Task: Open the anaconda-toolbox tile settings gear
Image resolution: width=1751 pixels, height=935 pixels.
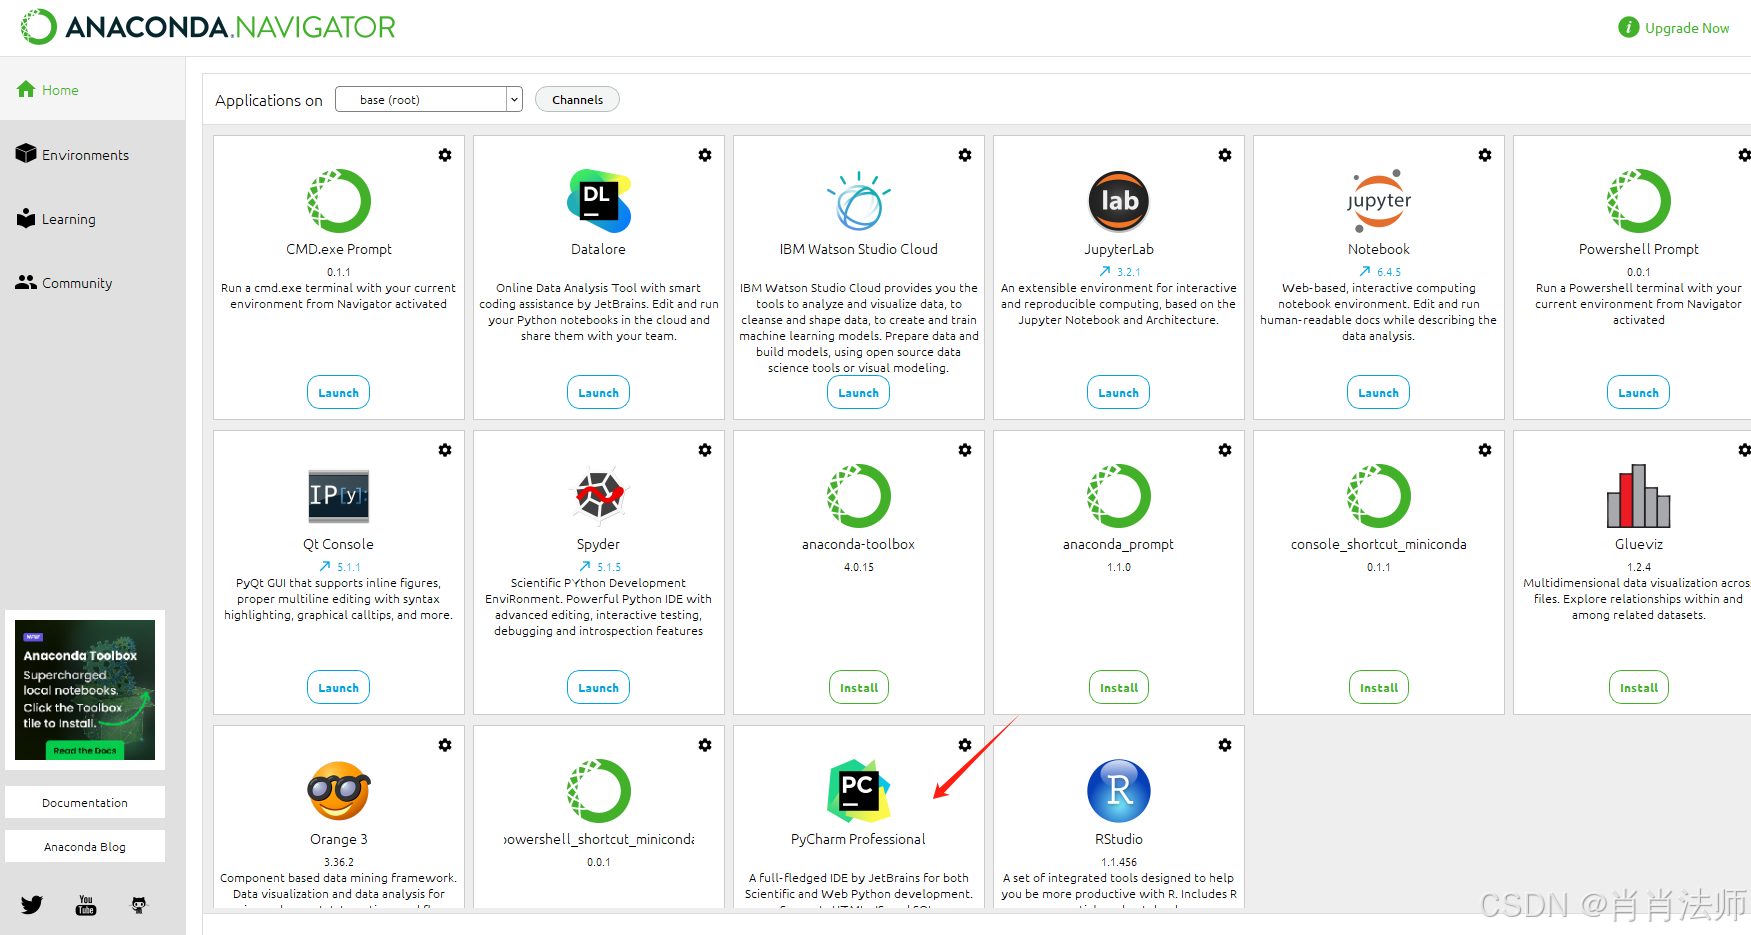Action: point(965,450)
